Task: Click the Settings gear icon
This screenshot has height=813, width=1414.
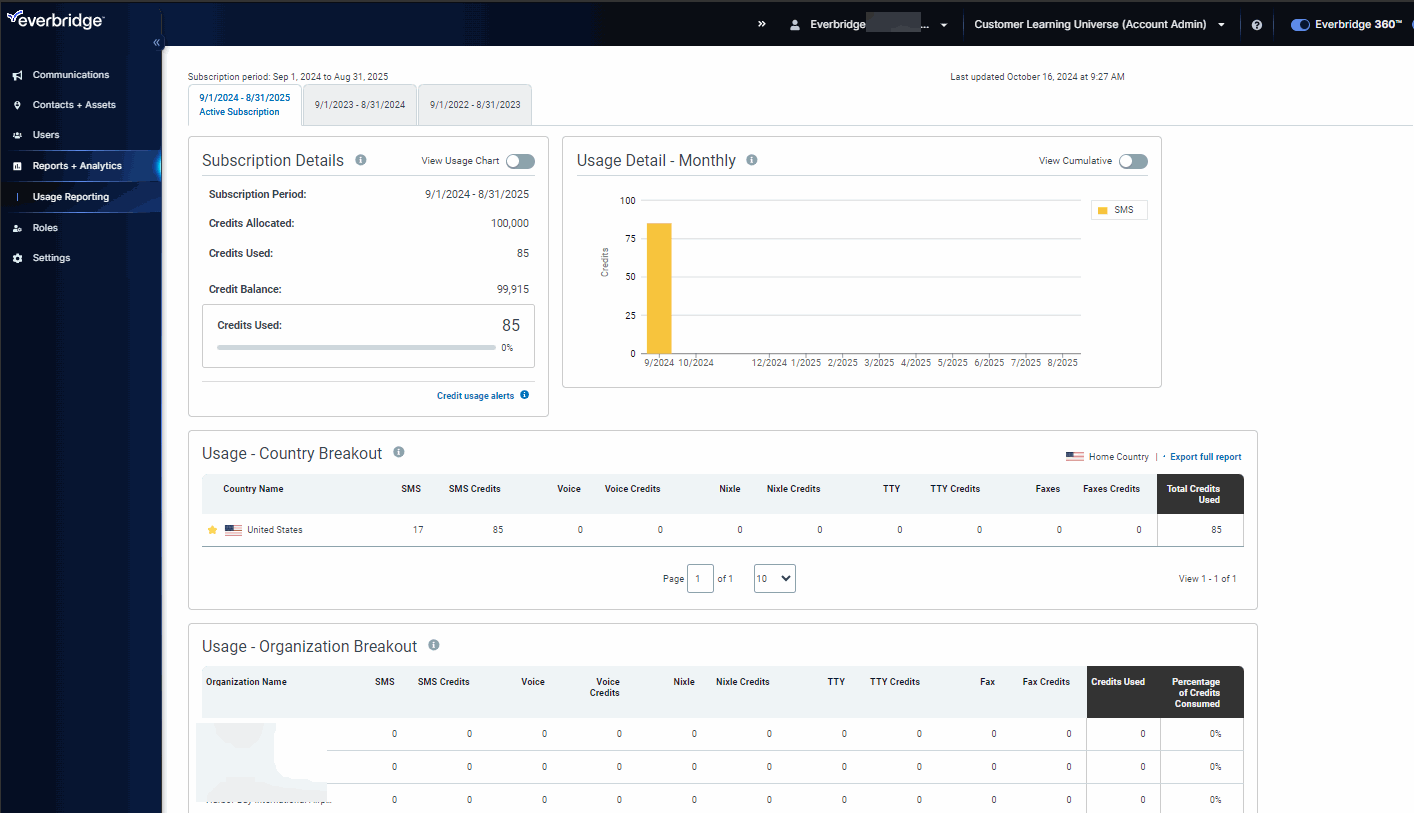Action: coord(17,258)
